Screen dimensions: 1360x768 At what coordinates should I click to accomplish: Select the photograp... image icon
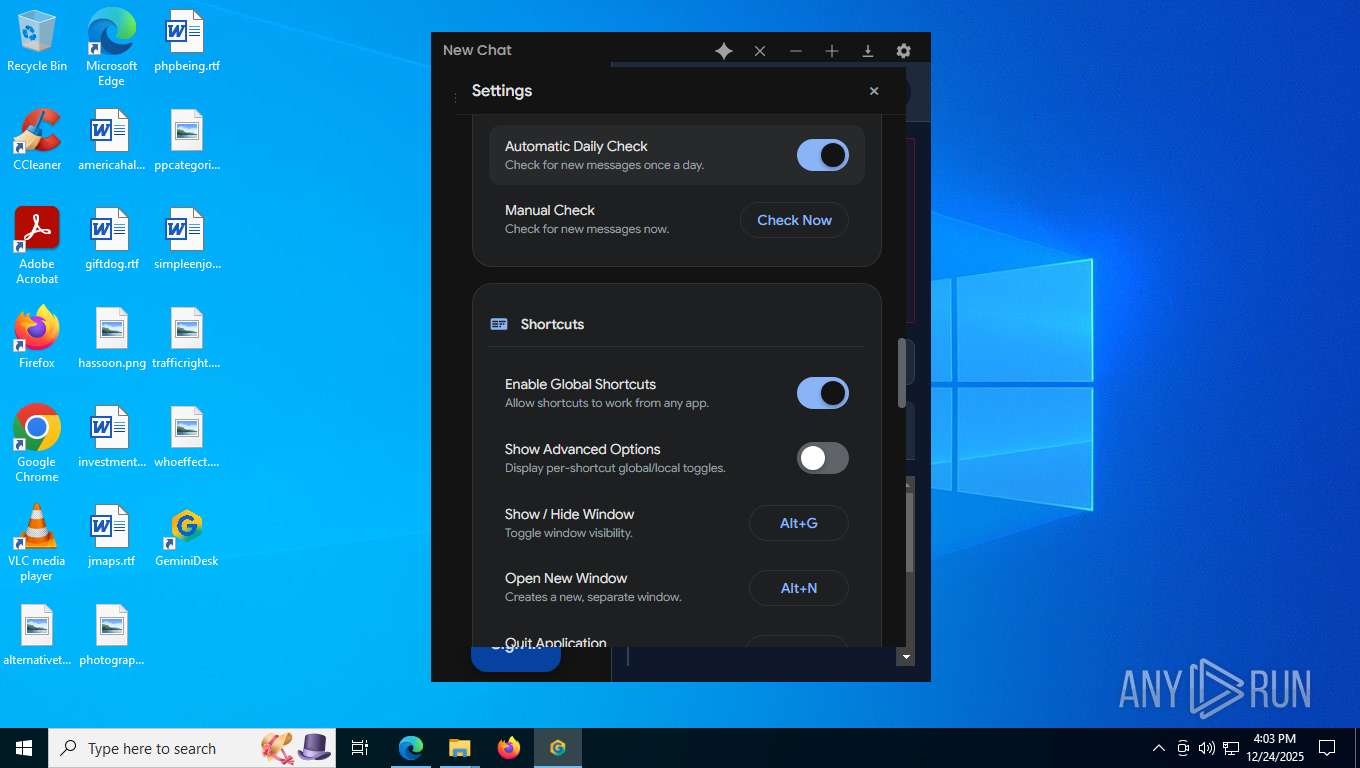[x=111, y=636]
